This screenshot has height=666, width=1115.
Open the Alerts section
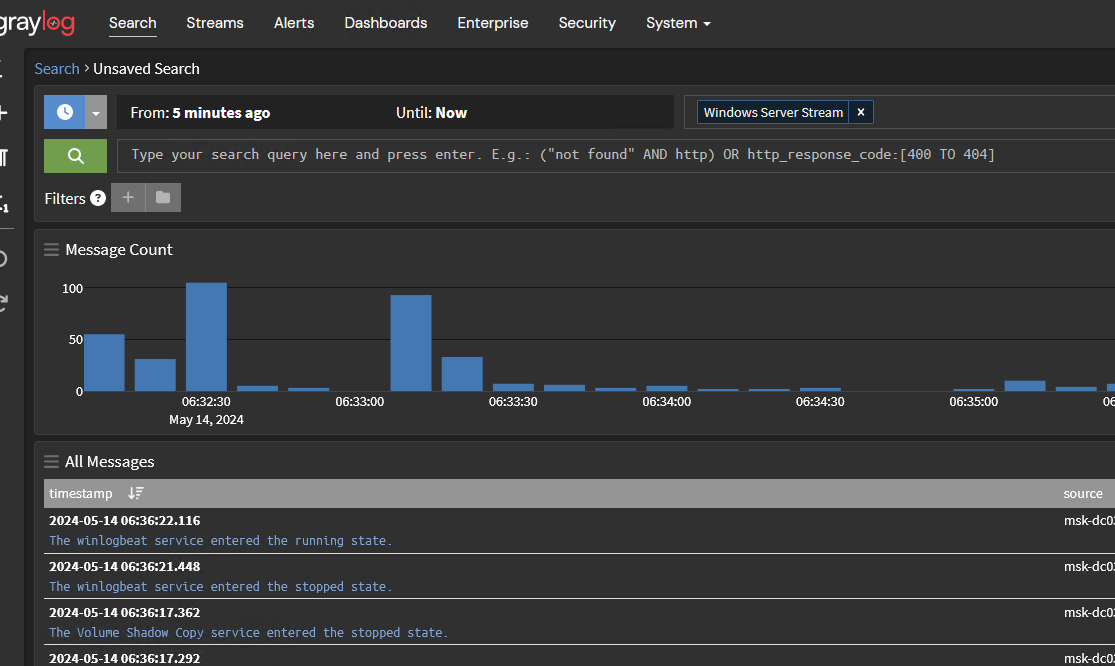pyautogui.click(x=294, y=23)
